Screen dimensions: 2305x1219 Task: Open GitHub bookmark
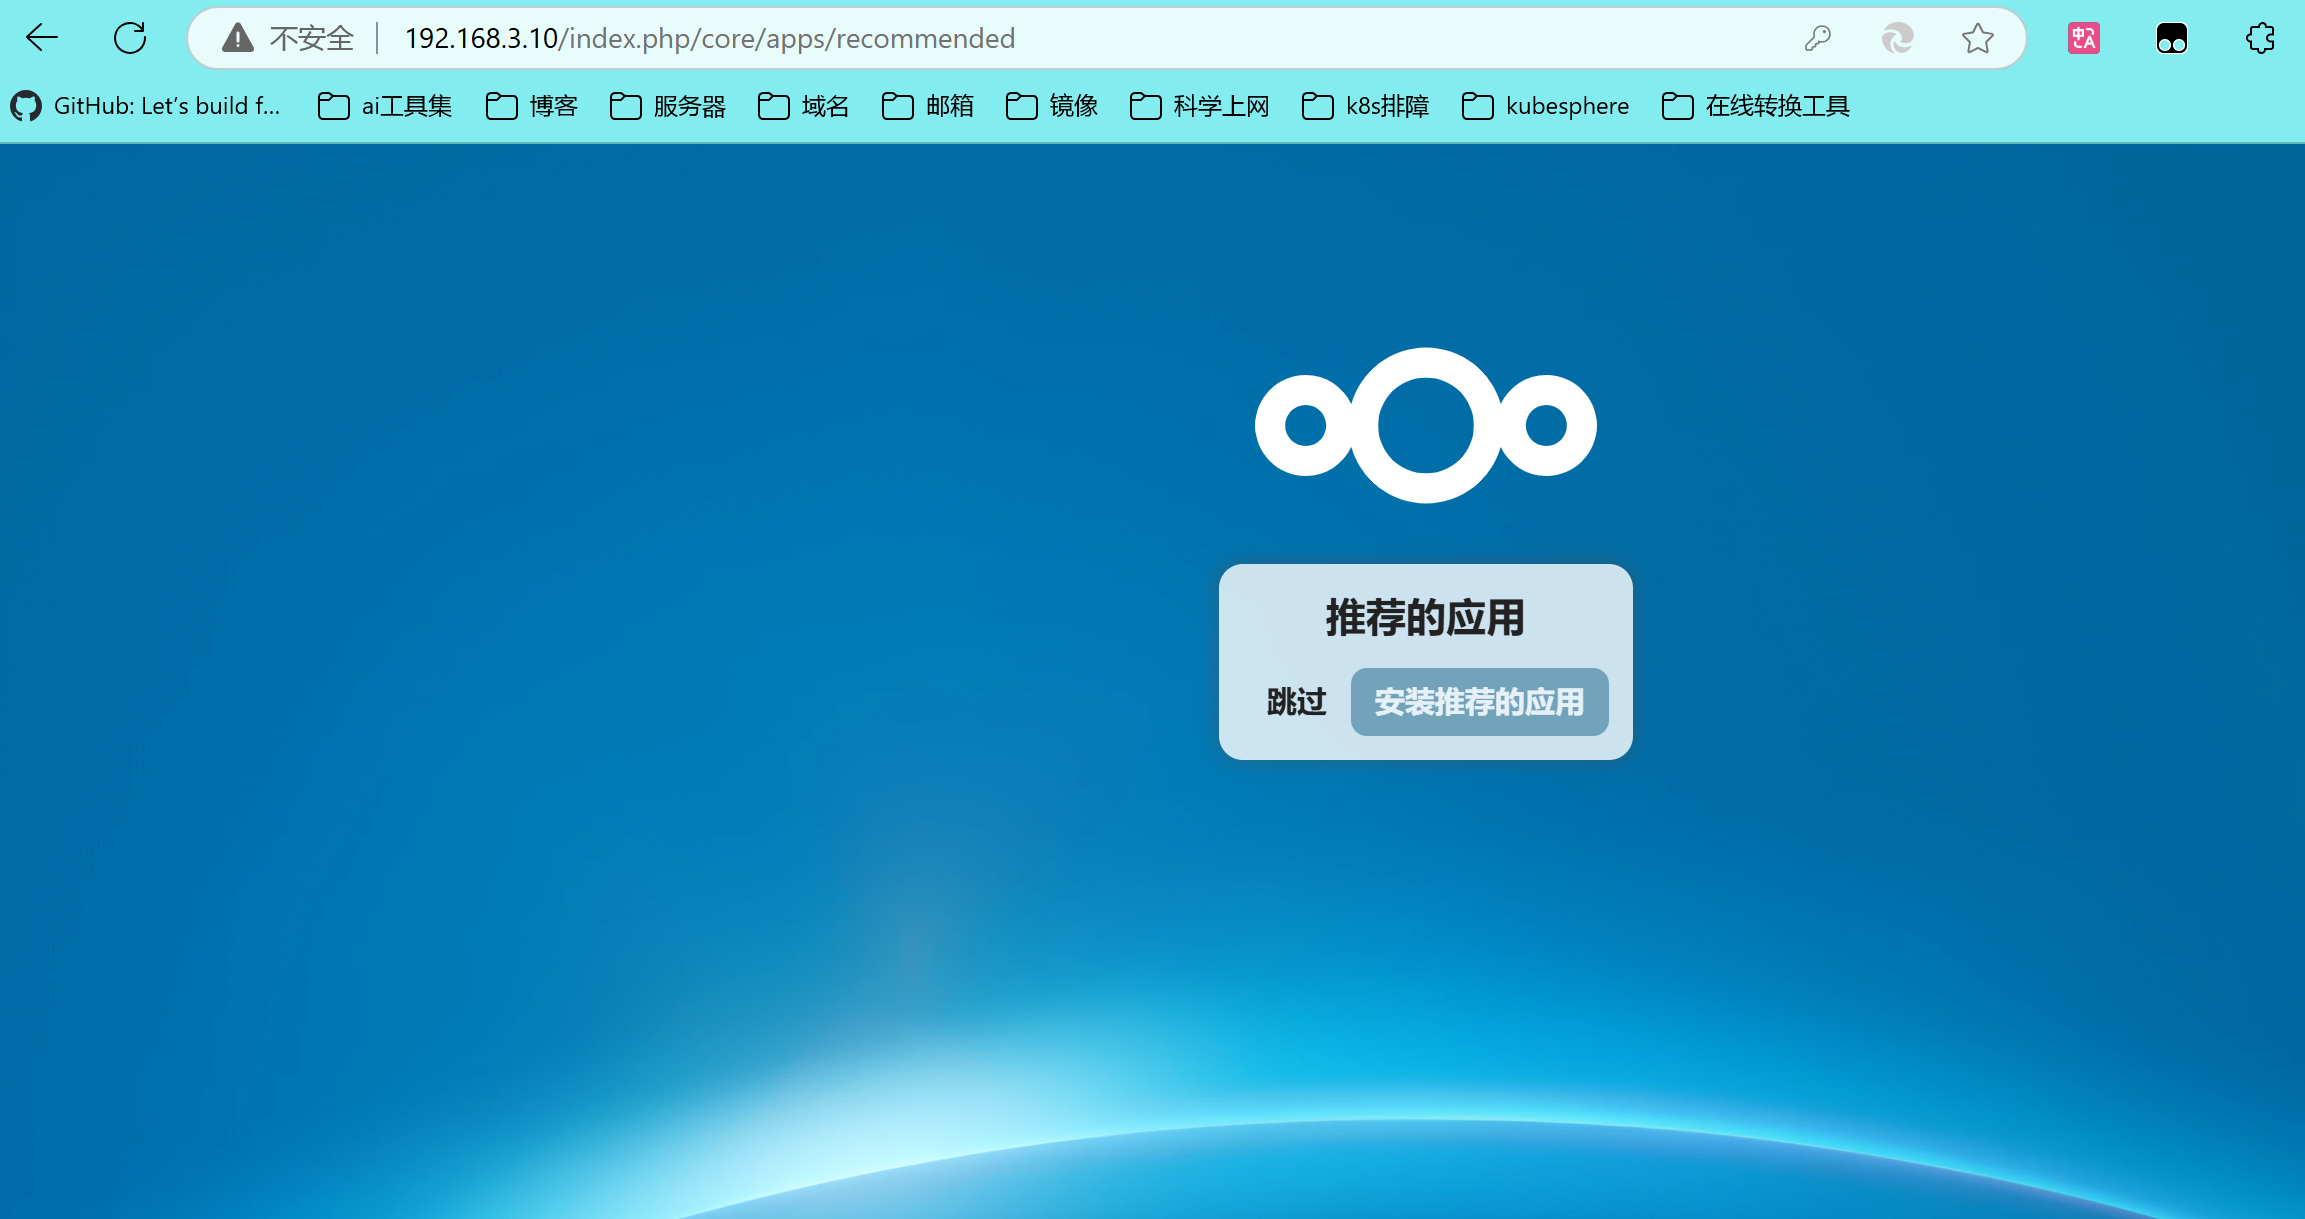click(x=147, y=106)
